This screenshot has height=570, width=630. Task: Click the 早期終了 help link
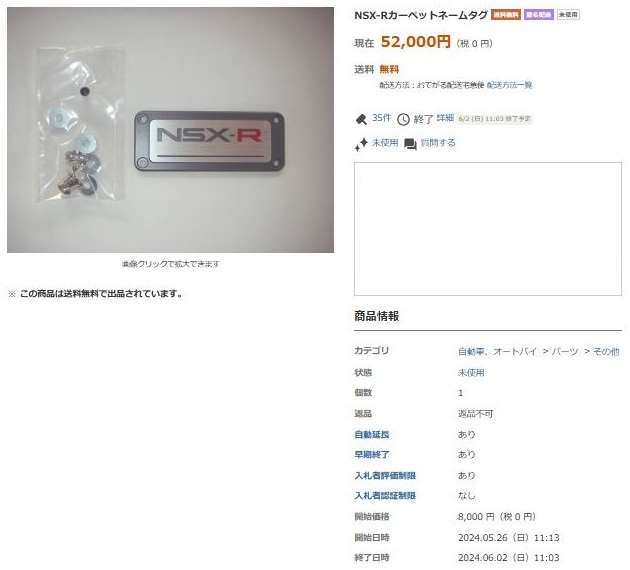pyautogui.click(x=372, y=455)
